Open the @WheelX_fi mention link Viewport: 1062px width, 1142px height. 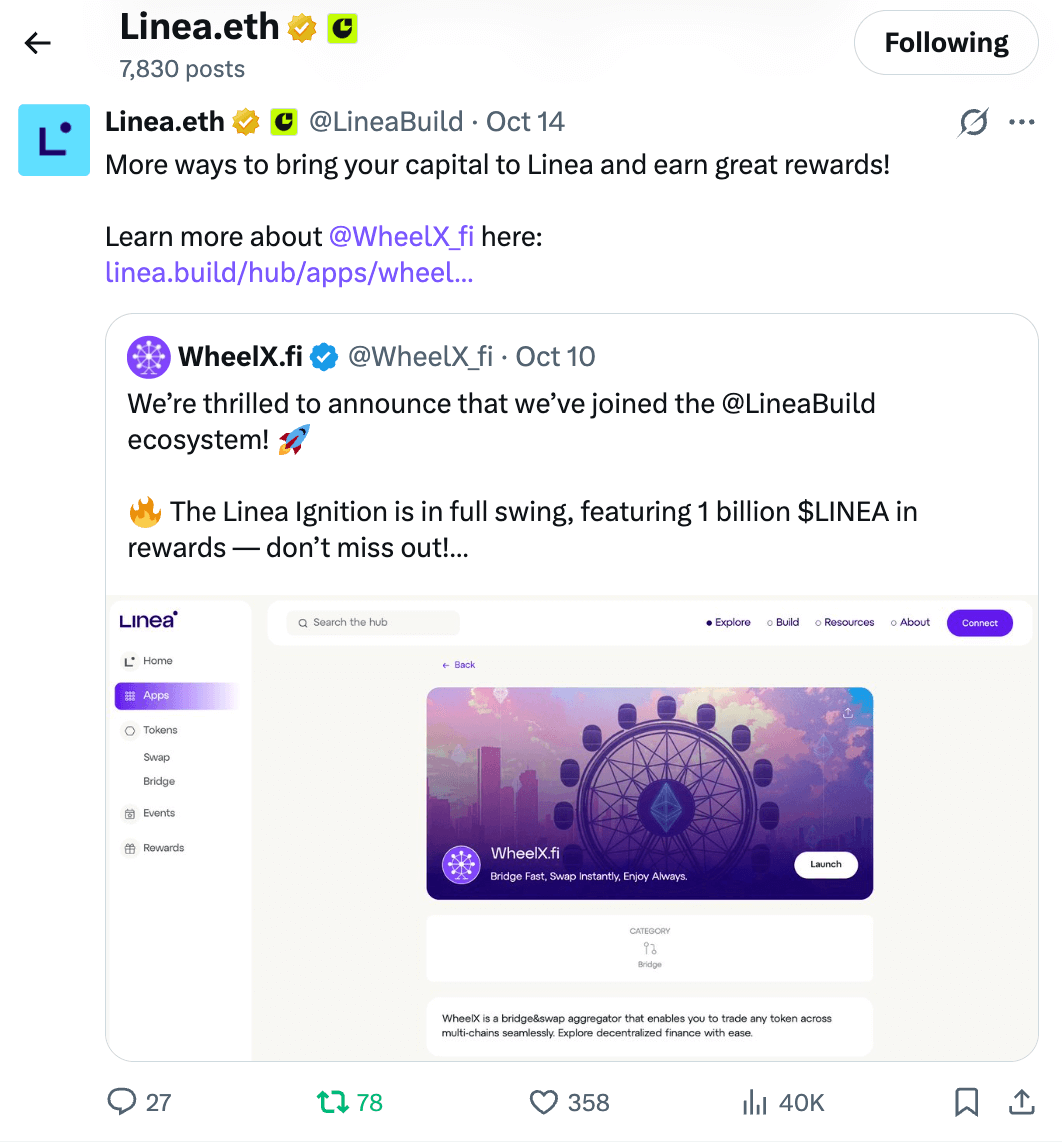(x=401, y=237)
